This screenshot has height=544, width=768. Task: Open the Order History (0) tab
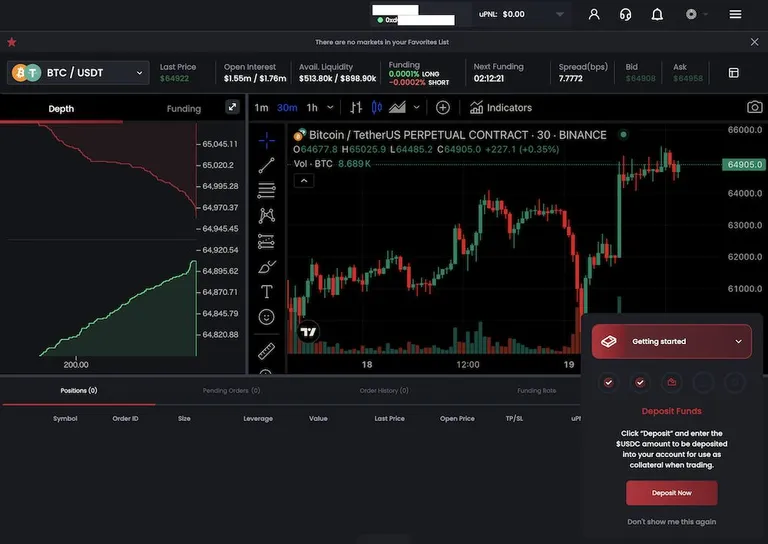coord(384,391)
